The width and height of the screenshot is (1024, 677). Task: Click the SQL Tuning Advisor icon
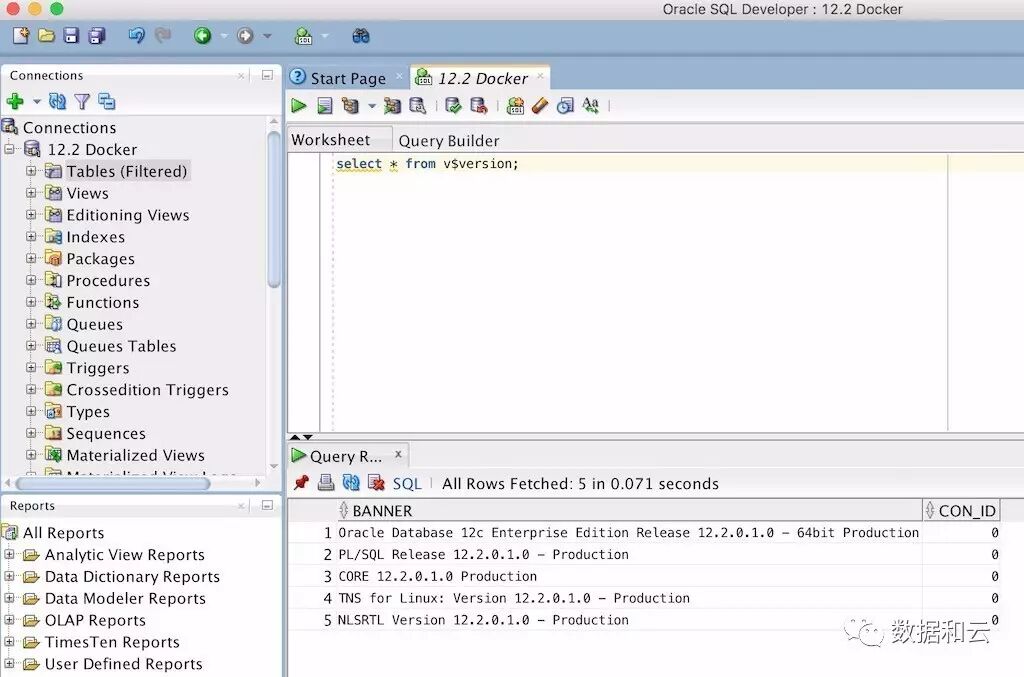point(417,105)
